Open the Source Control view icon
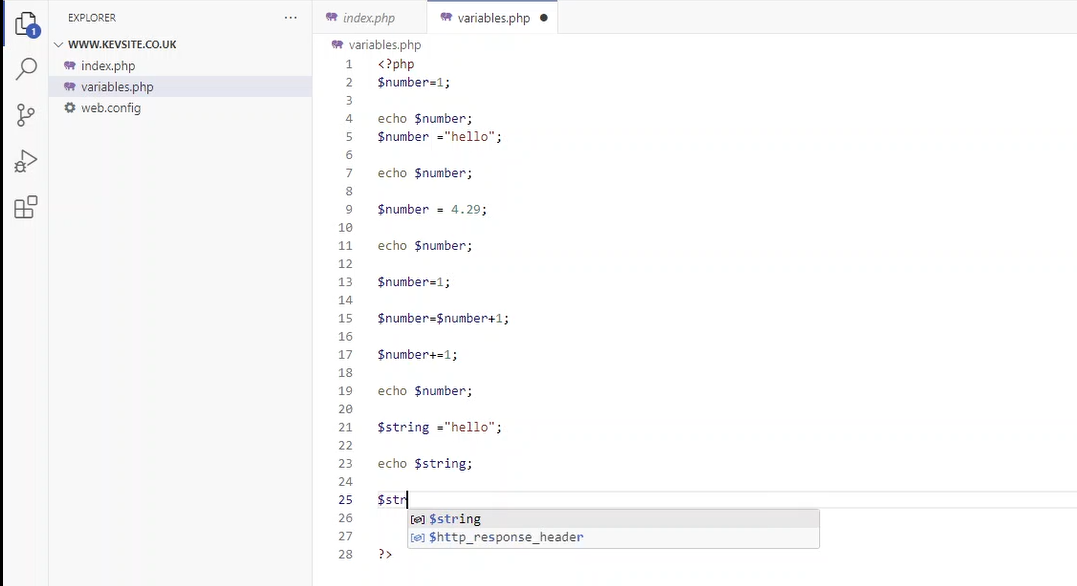Viewport: 1077px width, 586px height. coord(25,115)
